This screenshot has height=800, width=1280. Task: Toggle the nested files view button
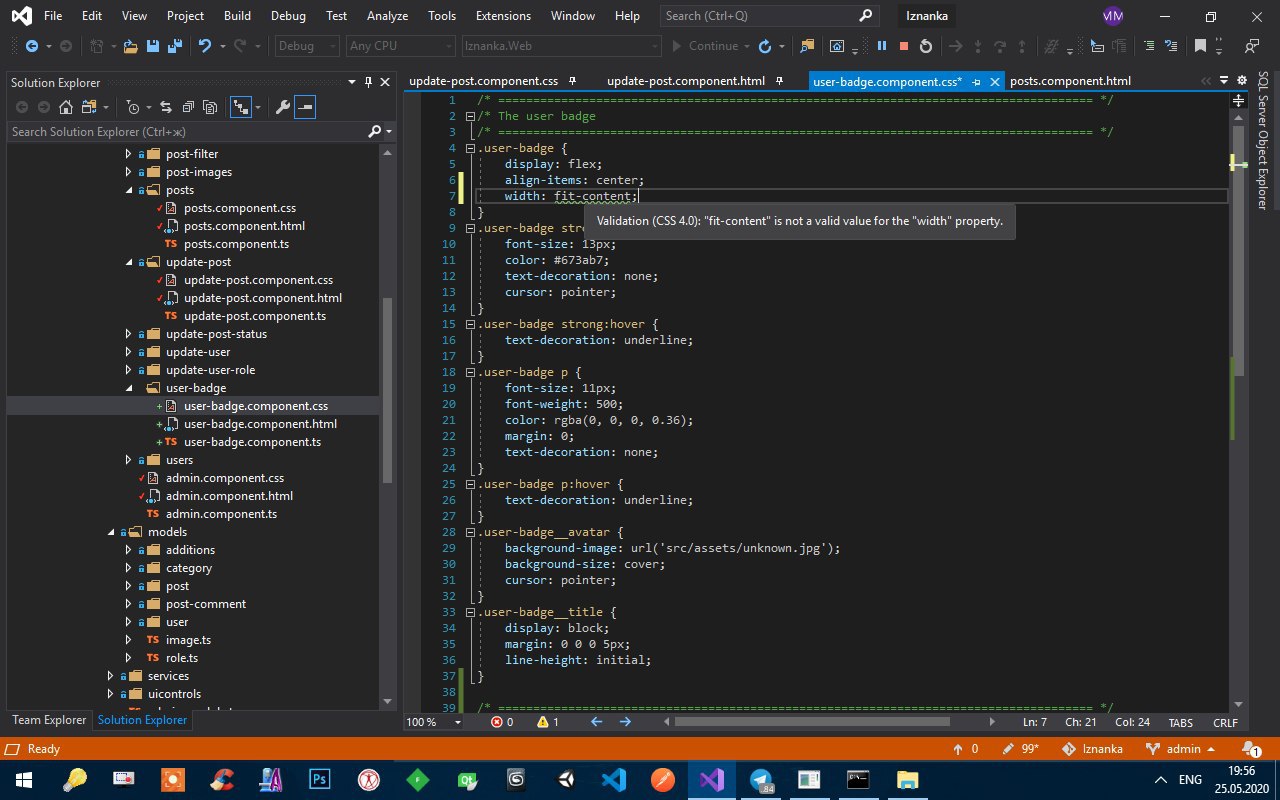click(x=240, y=107)
